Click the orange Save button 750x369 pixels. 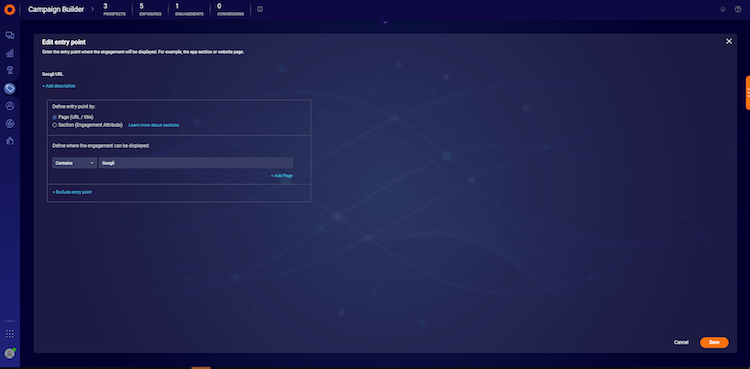[714, 342]
